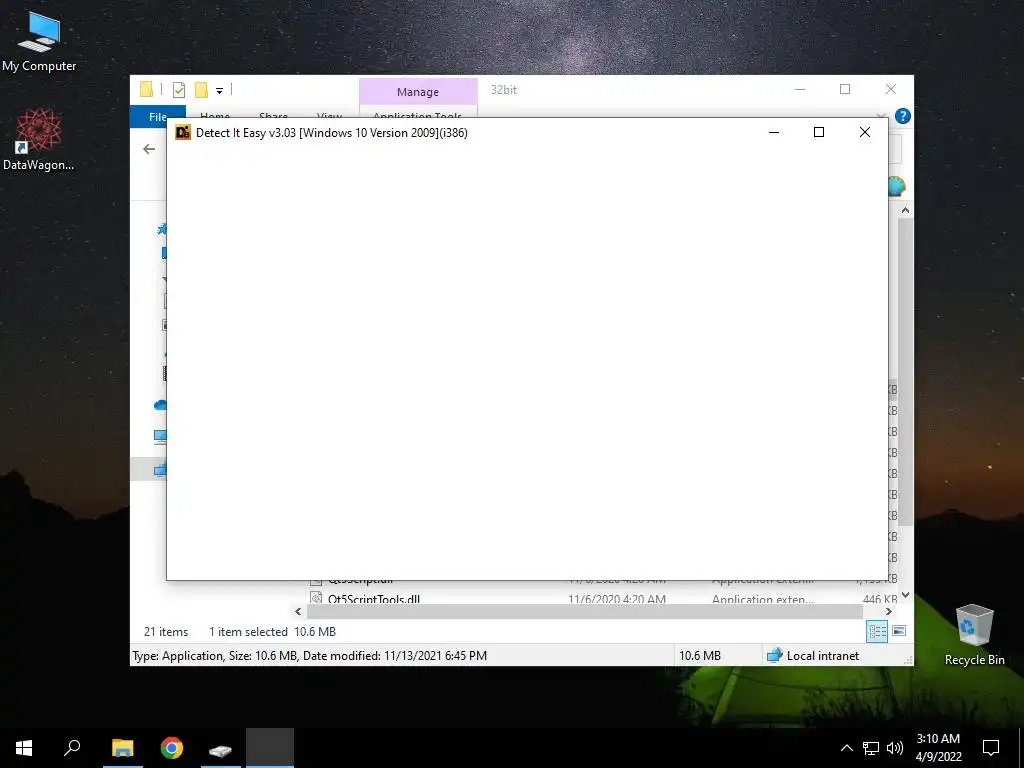Click the Explorer horizontal scrollbar thumb
This screenshot has height=768, width=1024.
584,611
